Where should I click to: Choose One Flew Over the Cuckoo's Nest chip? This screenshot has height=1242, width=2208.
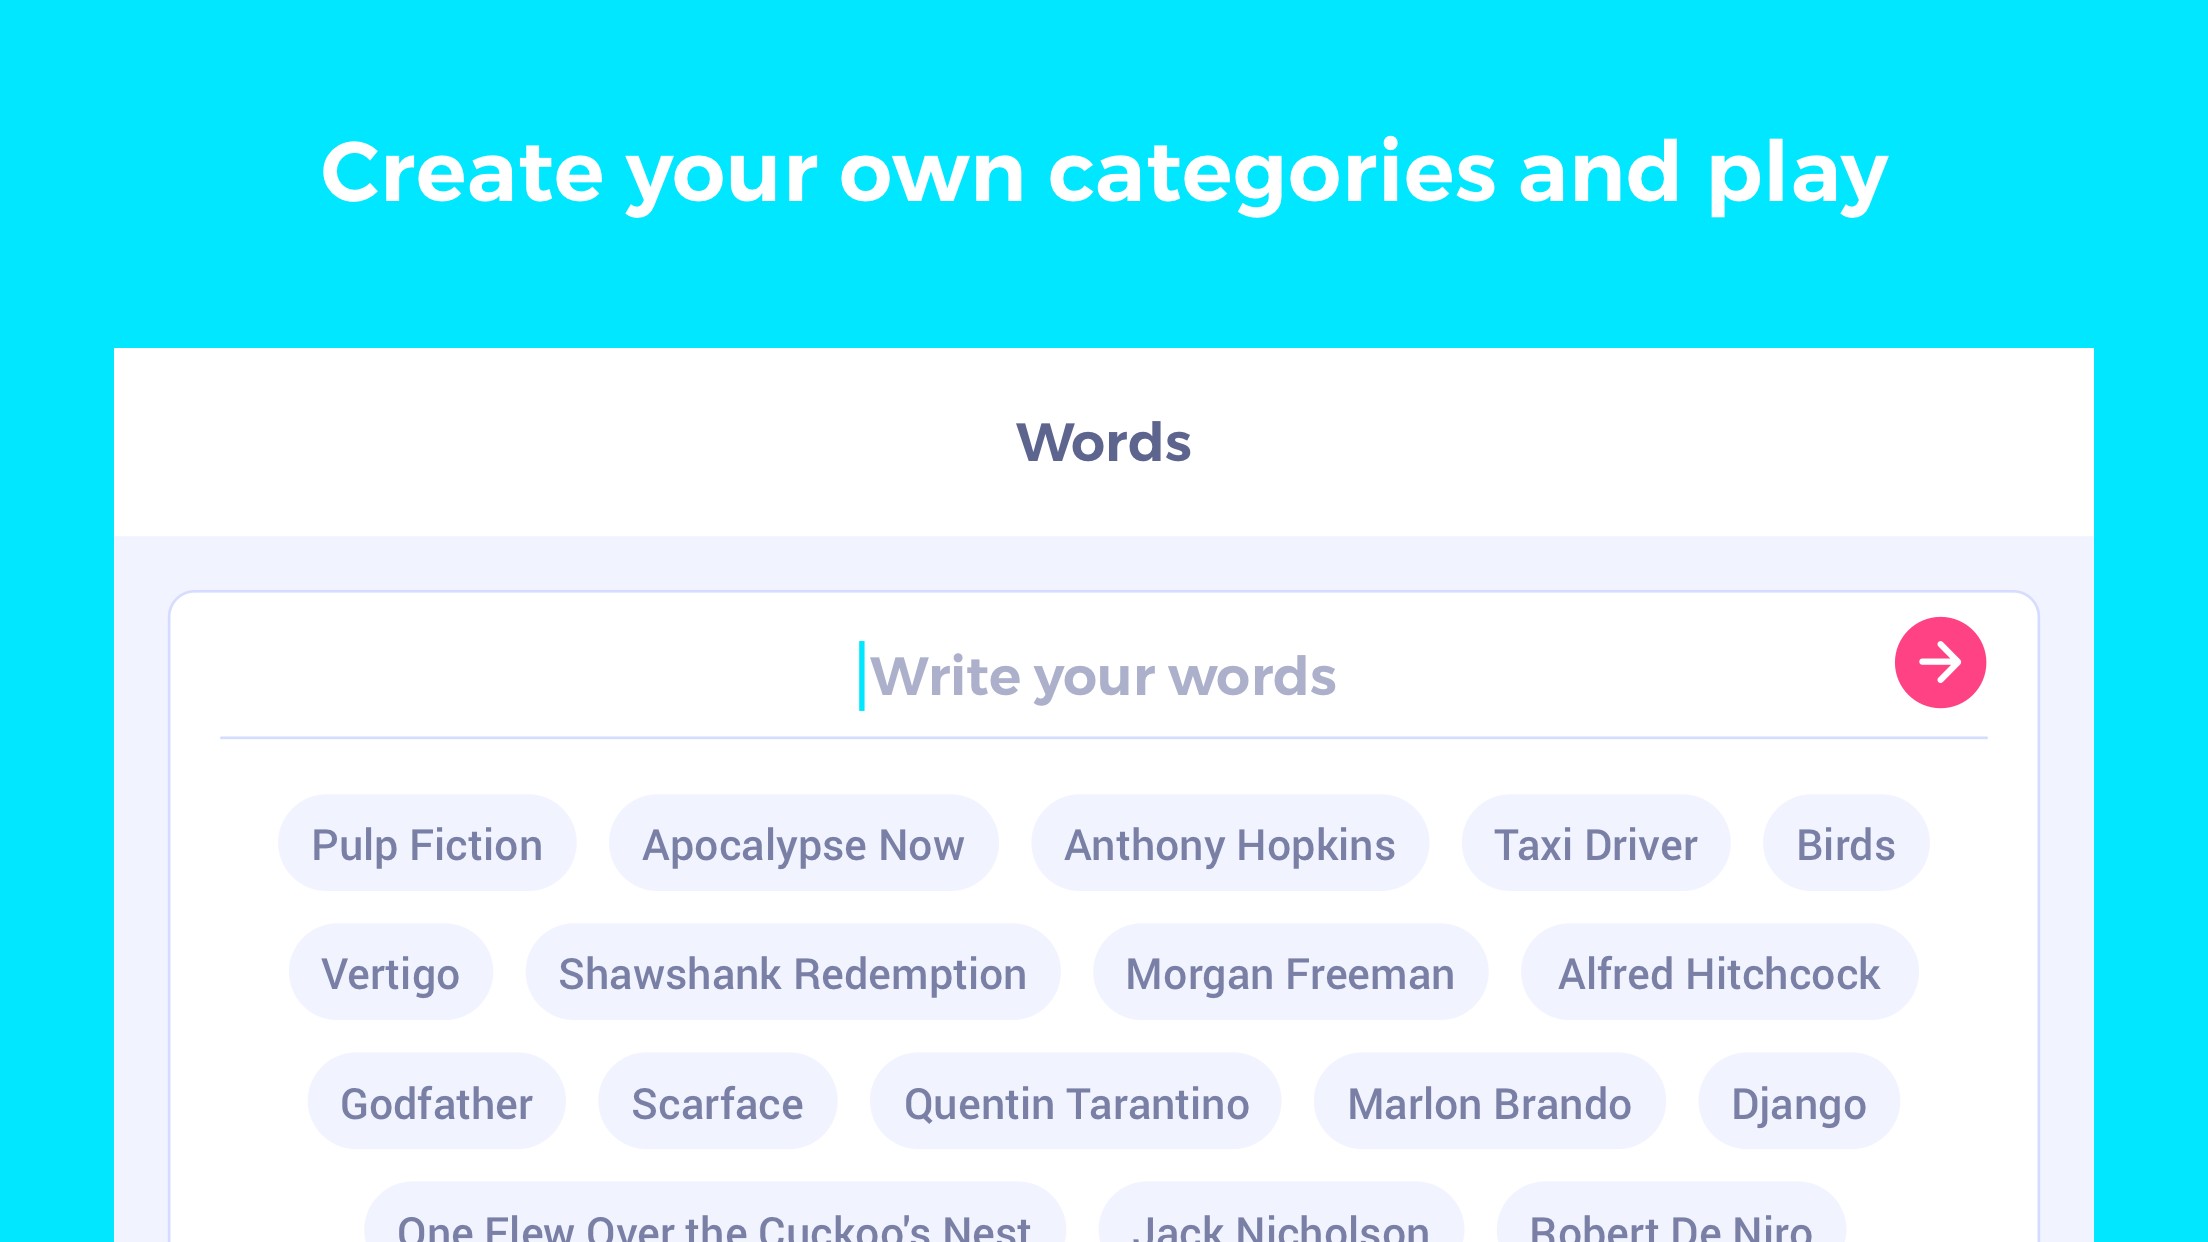tap(714, 1222)
